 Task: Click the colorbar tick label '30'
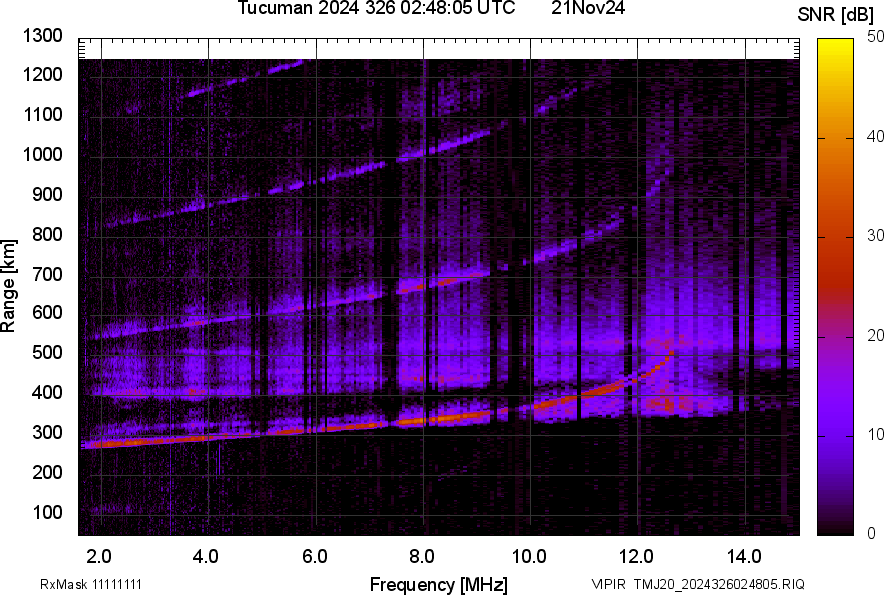[x=876, y=235]
